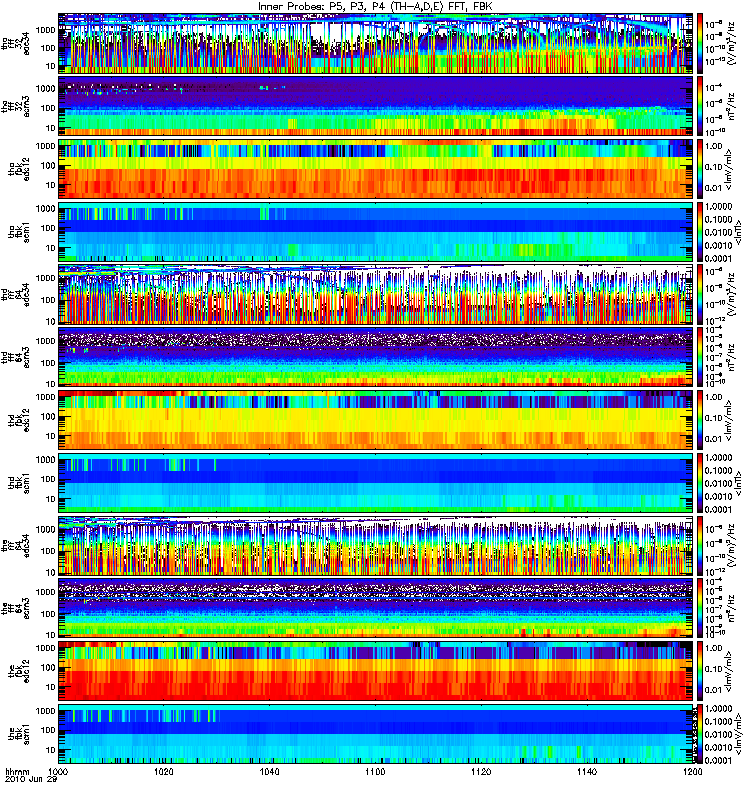Click color bar beside thd fbk scm1 panel

coord(700,483)
